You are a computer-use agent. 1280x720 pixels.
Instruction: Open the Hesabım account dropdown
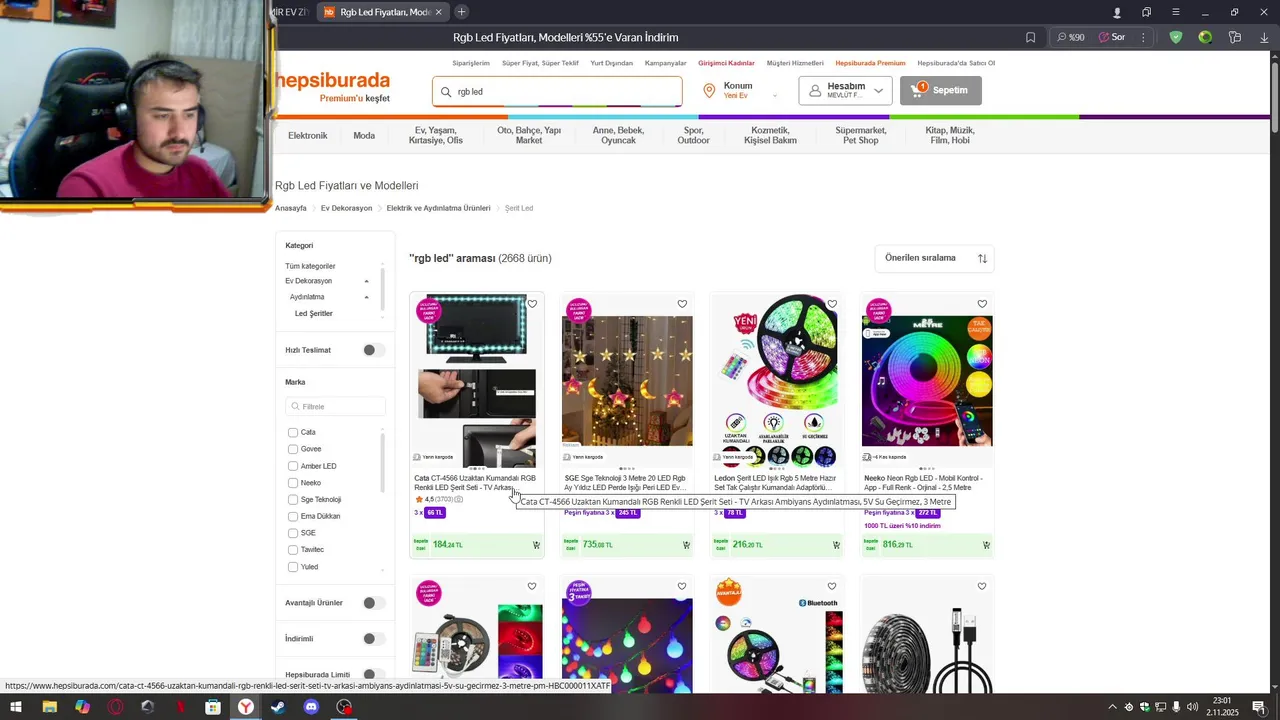point(845,90)
